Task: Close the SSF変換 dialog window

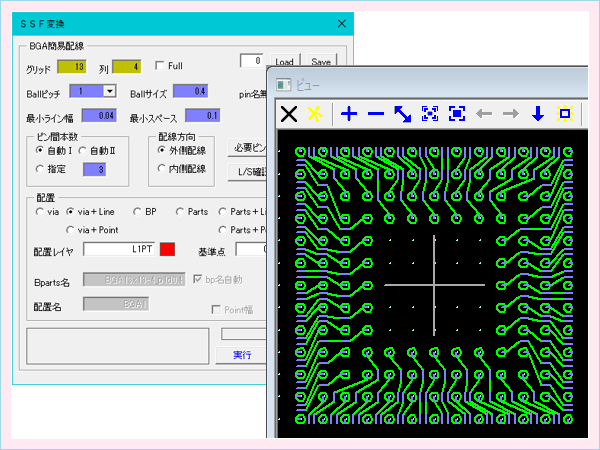Action: click(342, 23)
